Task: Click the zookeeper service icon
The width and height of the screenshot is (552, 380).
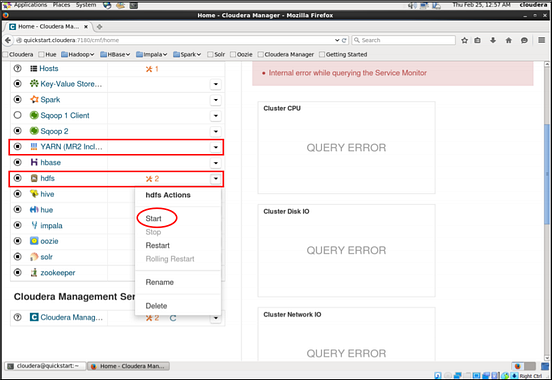Action: click(x=34, y=272)
